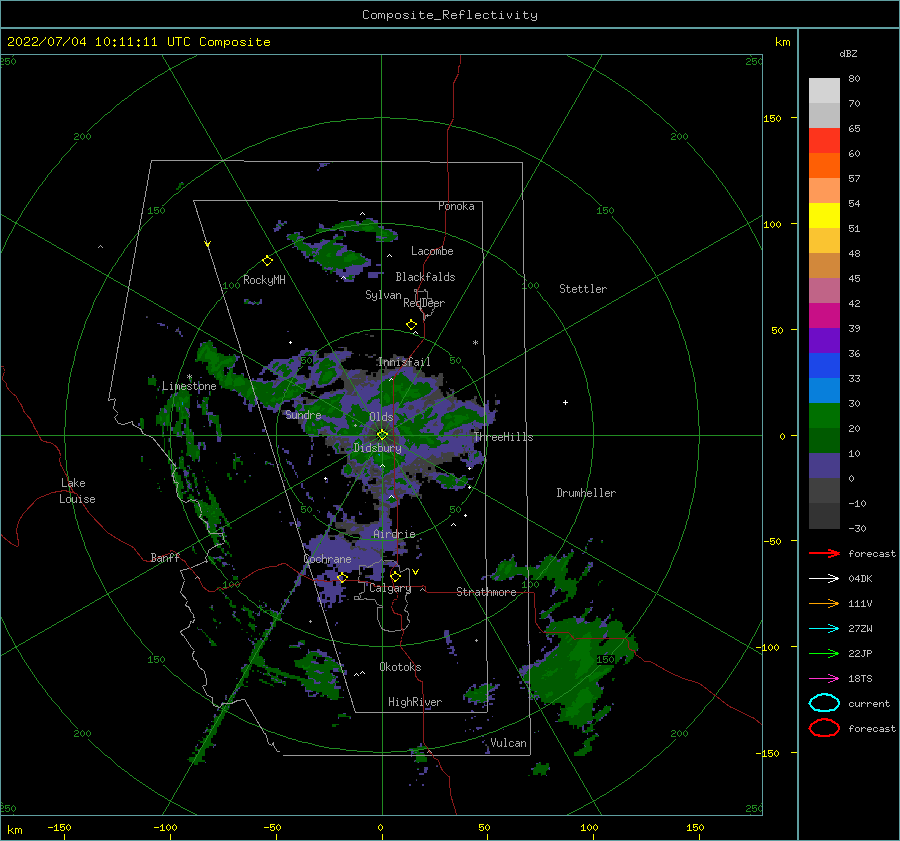Click the white 04DK arrow in legend

(x=824, y=579)
